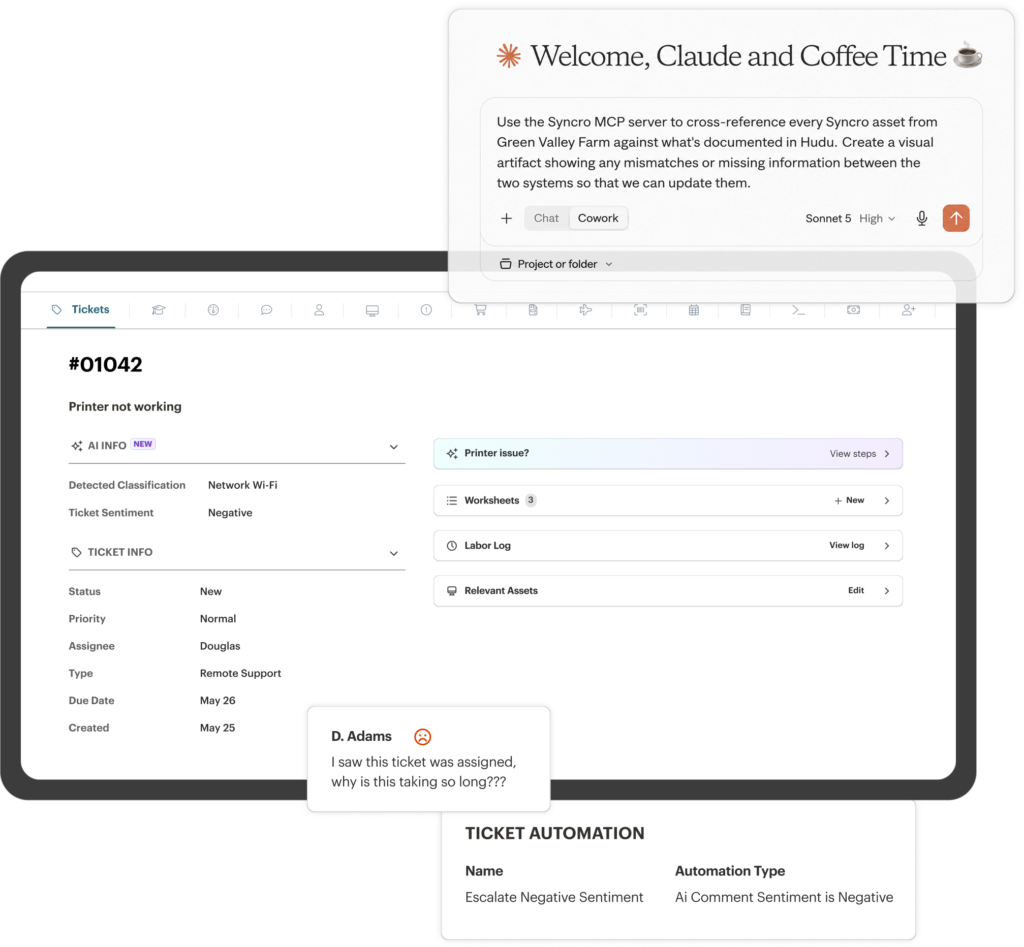This screenshot has width=1024, height=947.
Task: Open the shopping cart tab
Action: (x=480, y=310)
